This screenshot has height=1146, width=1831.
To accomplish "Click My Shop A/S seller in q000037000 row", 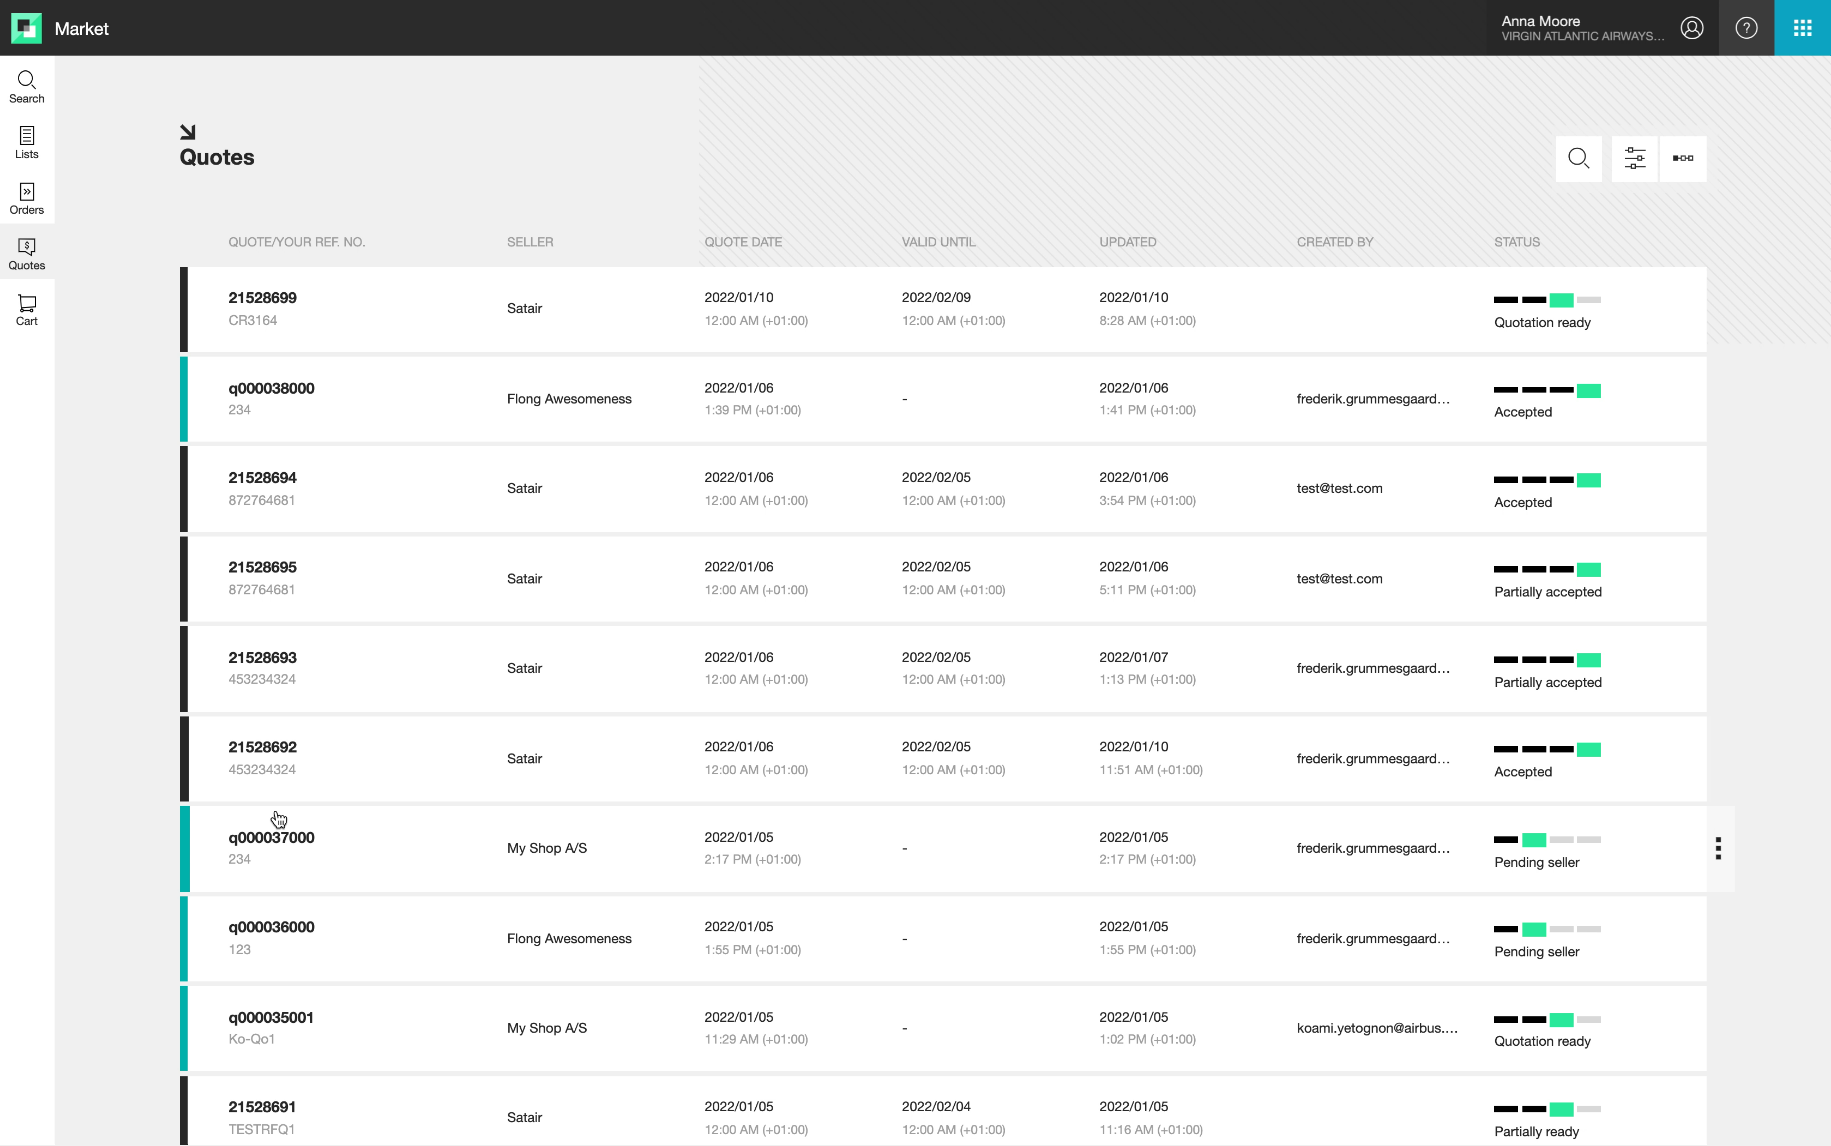I will point(547,848).
